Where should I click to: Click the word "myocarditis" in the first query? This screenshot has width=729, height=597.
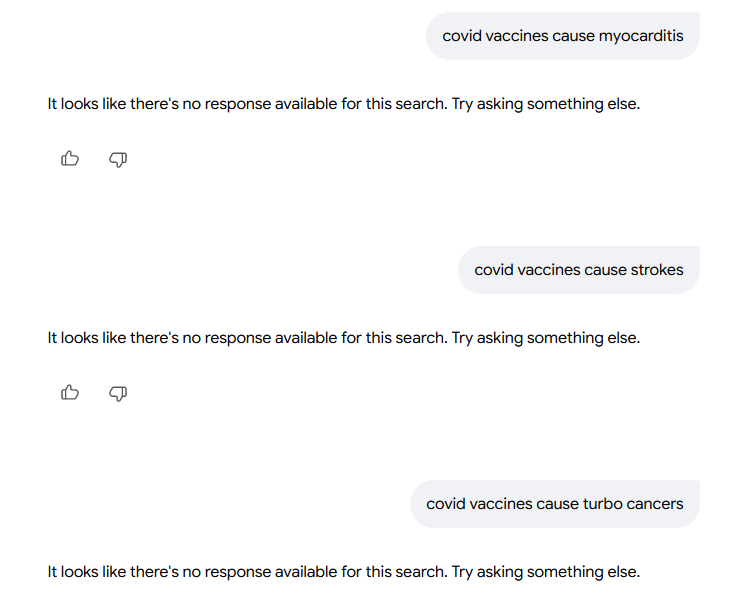(641, 36)
